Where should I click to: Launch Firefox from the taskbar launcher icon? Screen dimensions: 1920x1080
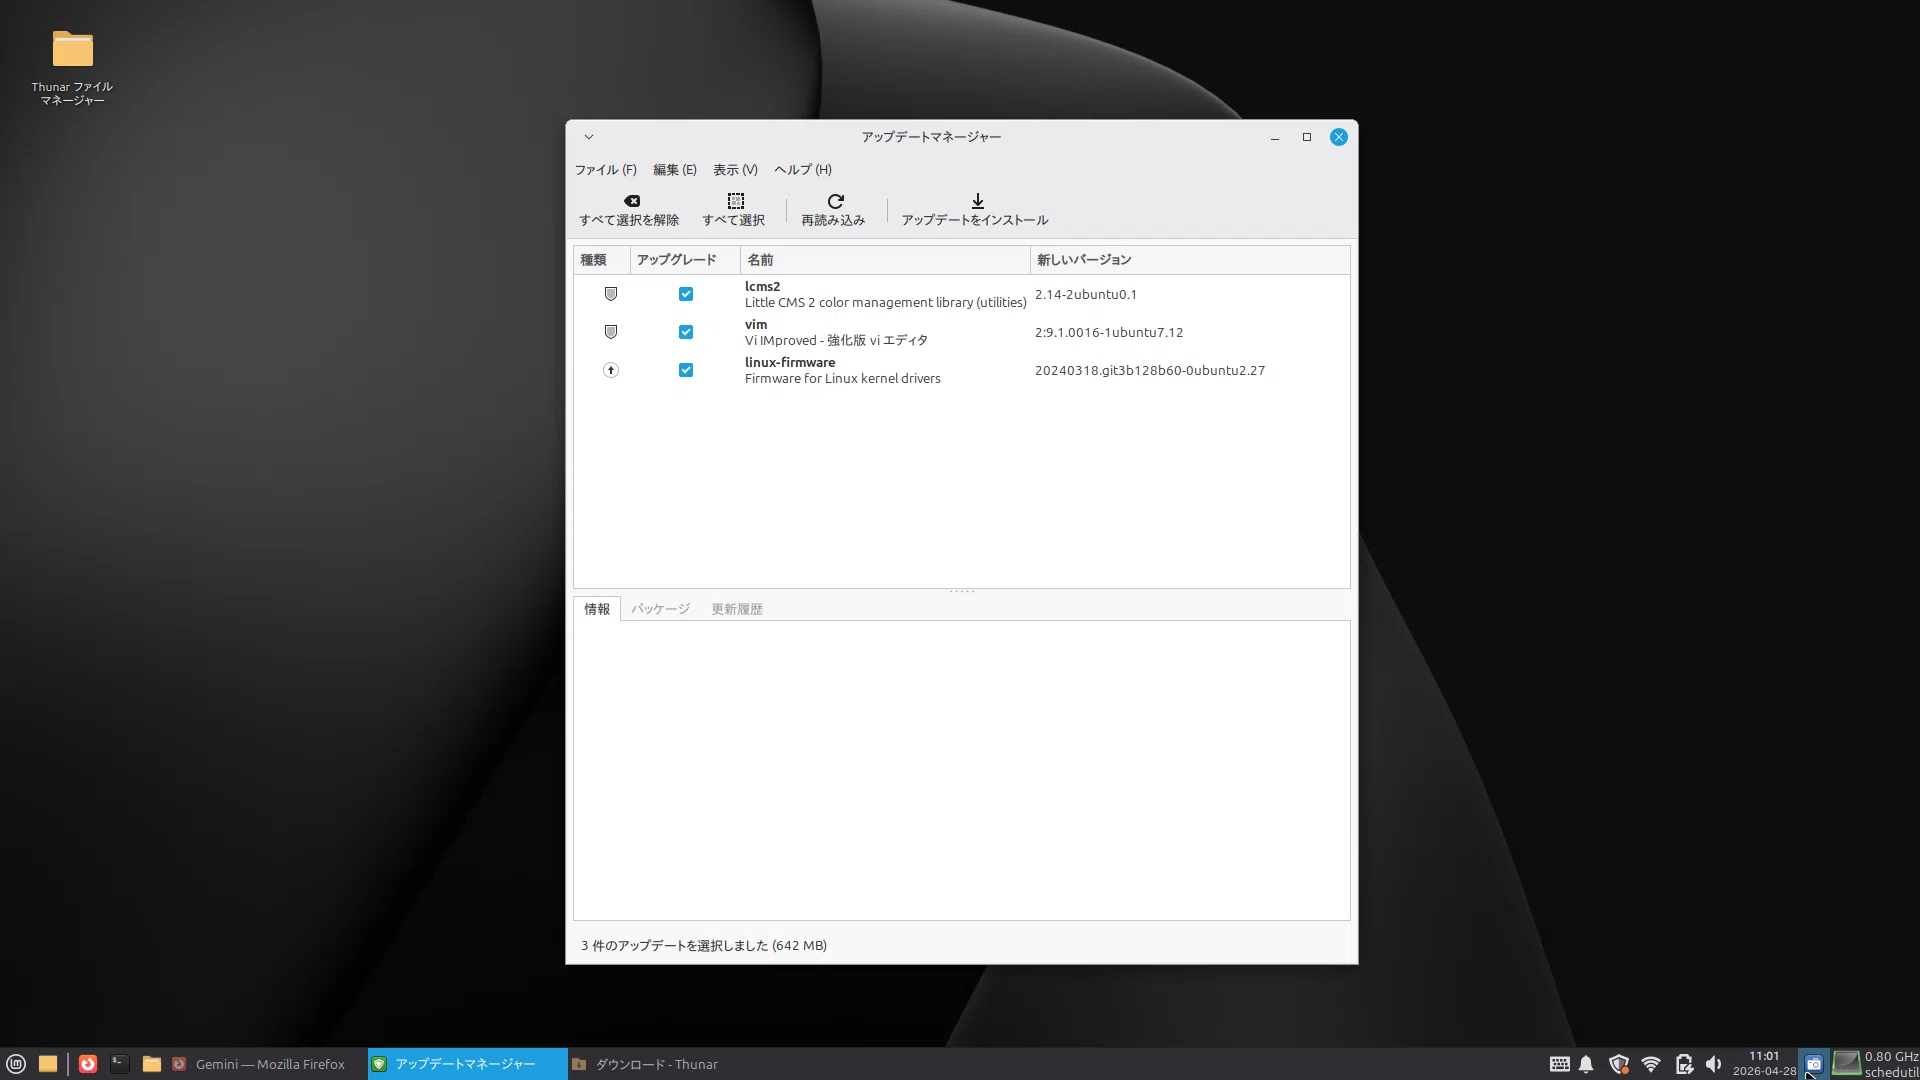[88, 1064]
